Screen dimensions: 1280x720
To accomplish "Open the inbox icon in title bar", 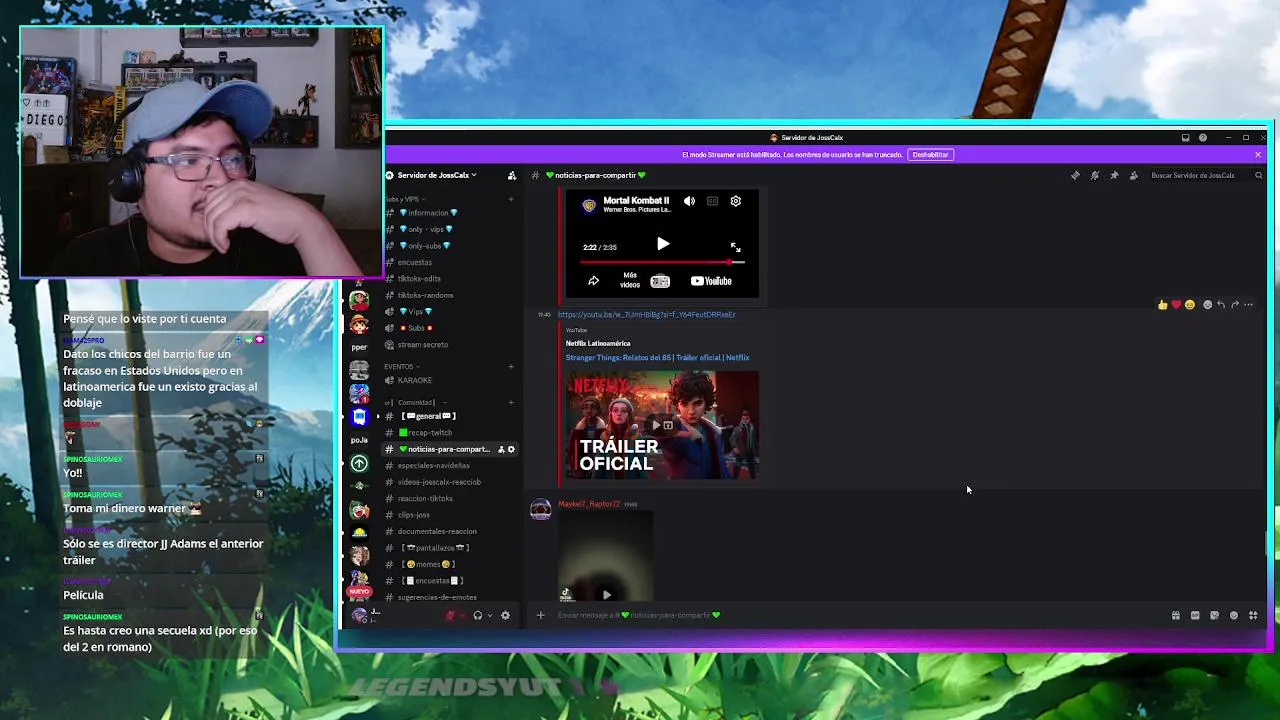I will tap(1185, 137).
